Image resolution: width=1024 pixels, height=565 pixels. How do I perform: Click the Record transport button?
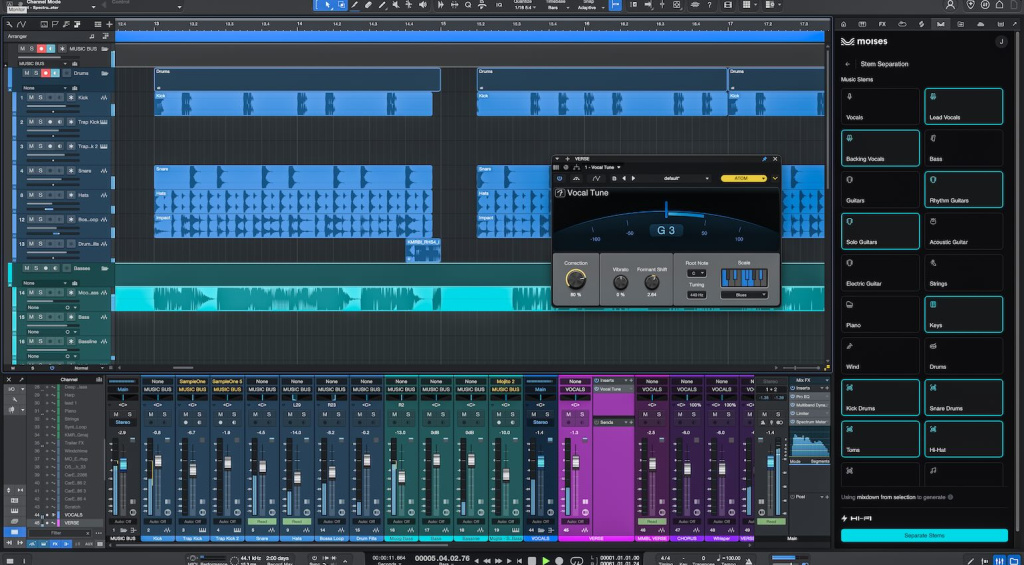[x=560, y=560]
